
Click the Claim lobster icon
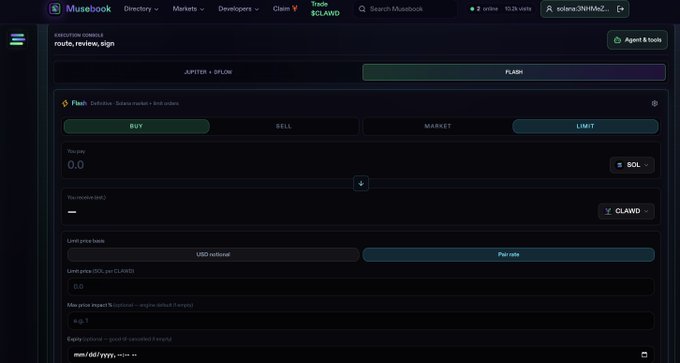pos(295,9)
